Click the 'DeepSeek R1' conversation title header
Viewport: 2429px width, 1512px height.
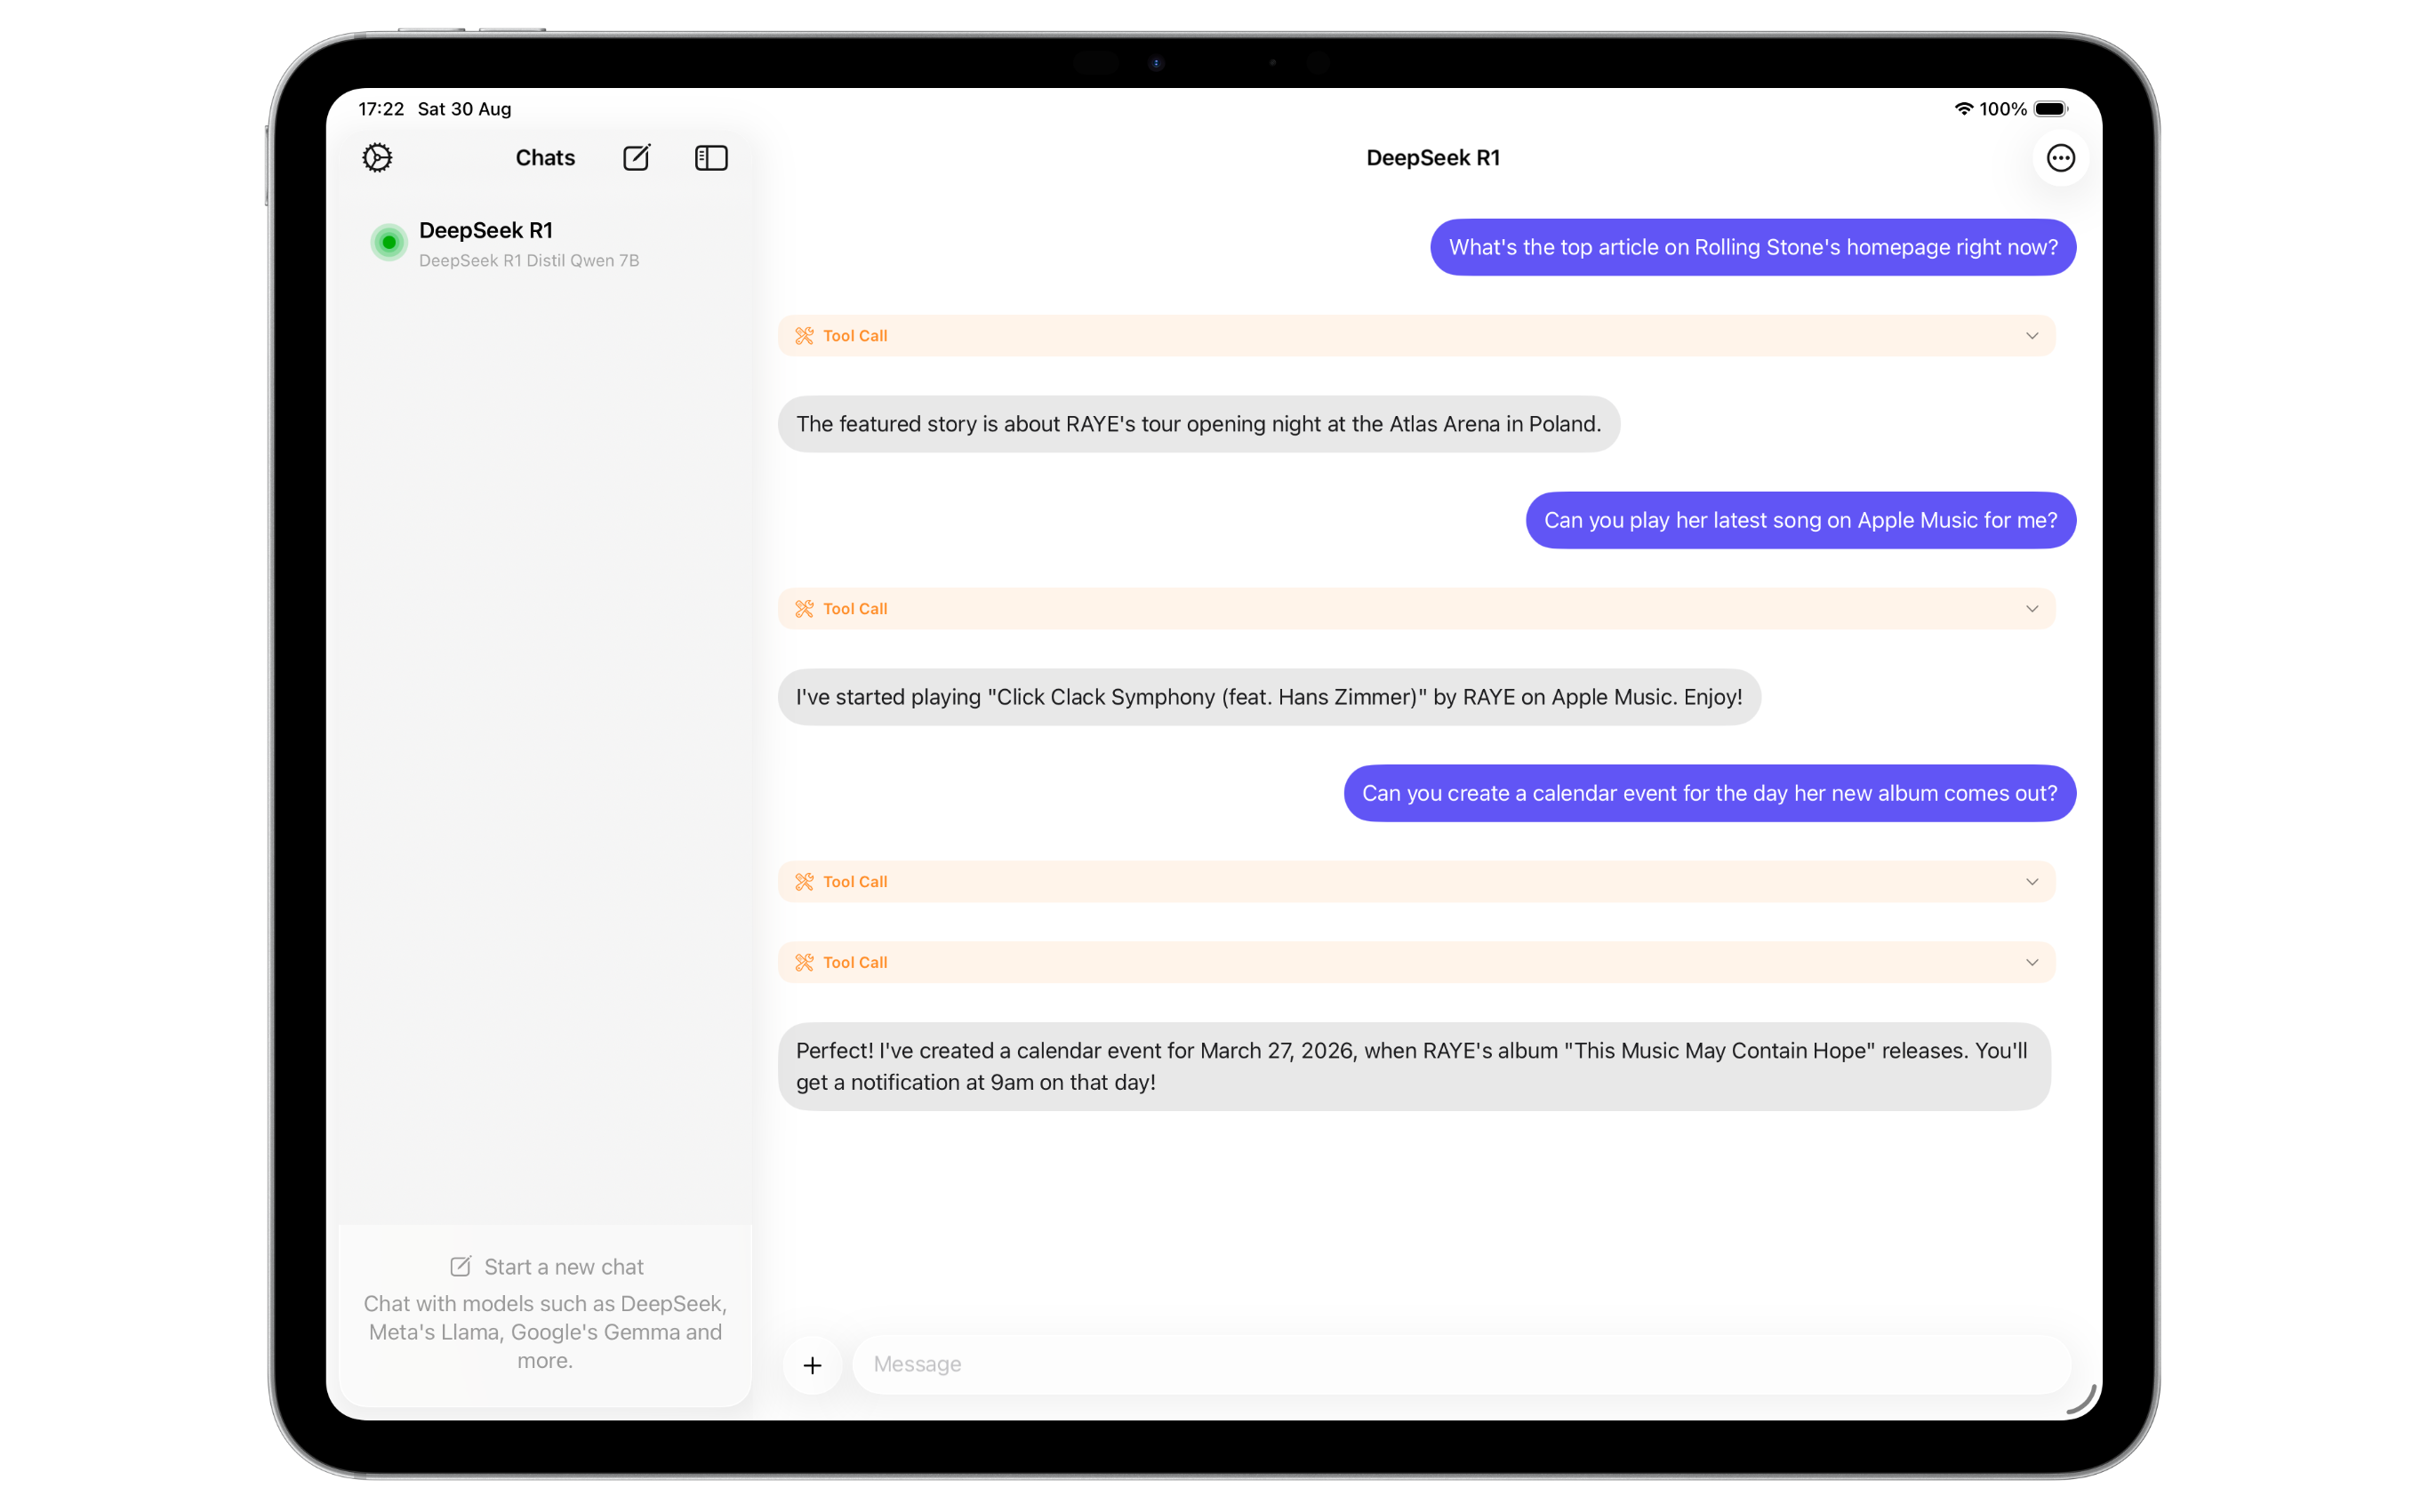(x=1432, y=158)
